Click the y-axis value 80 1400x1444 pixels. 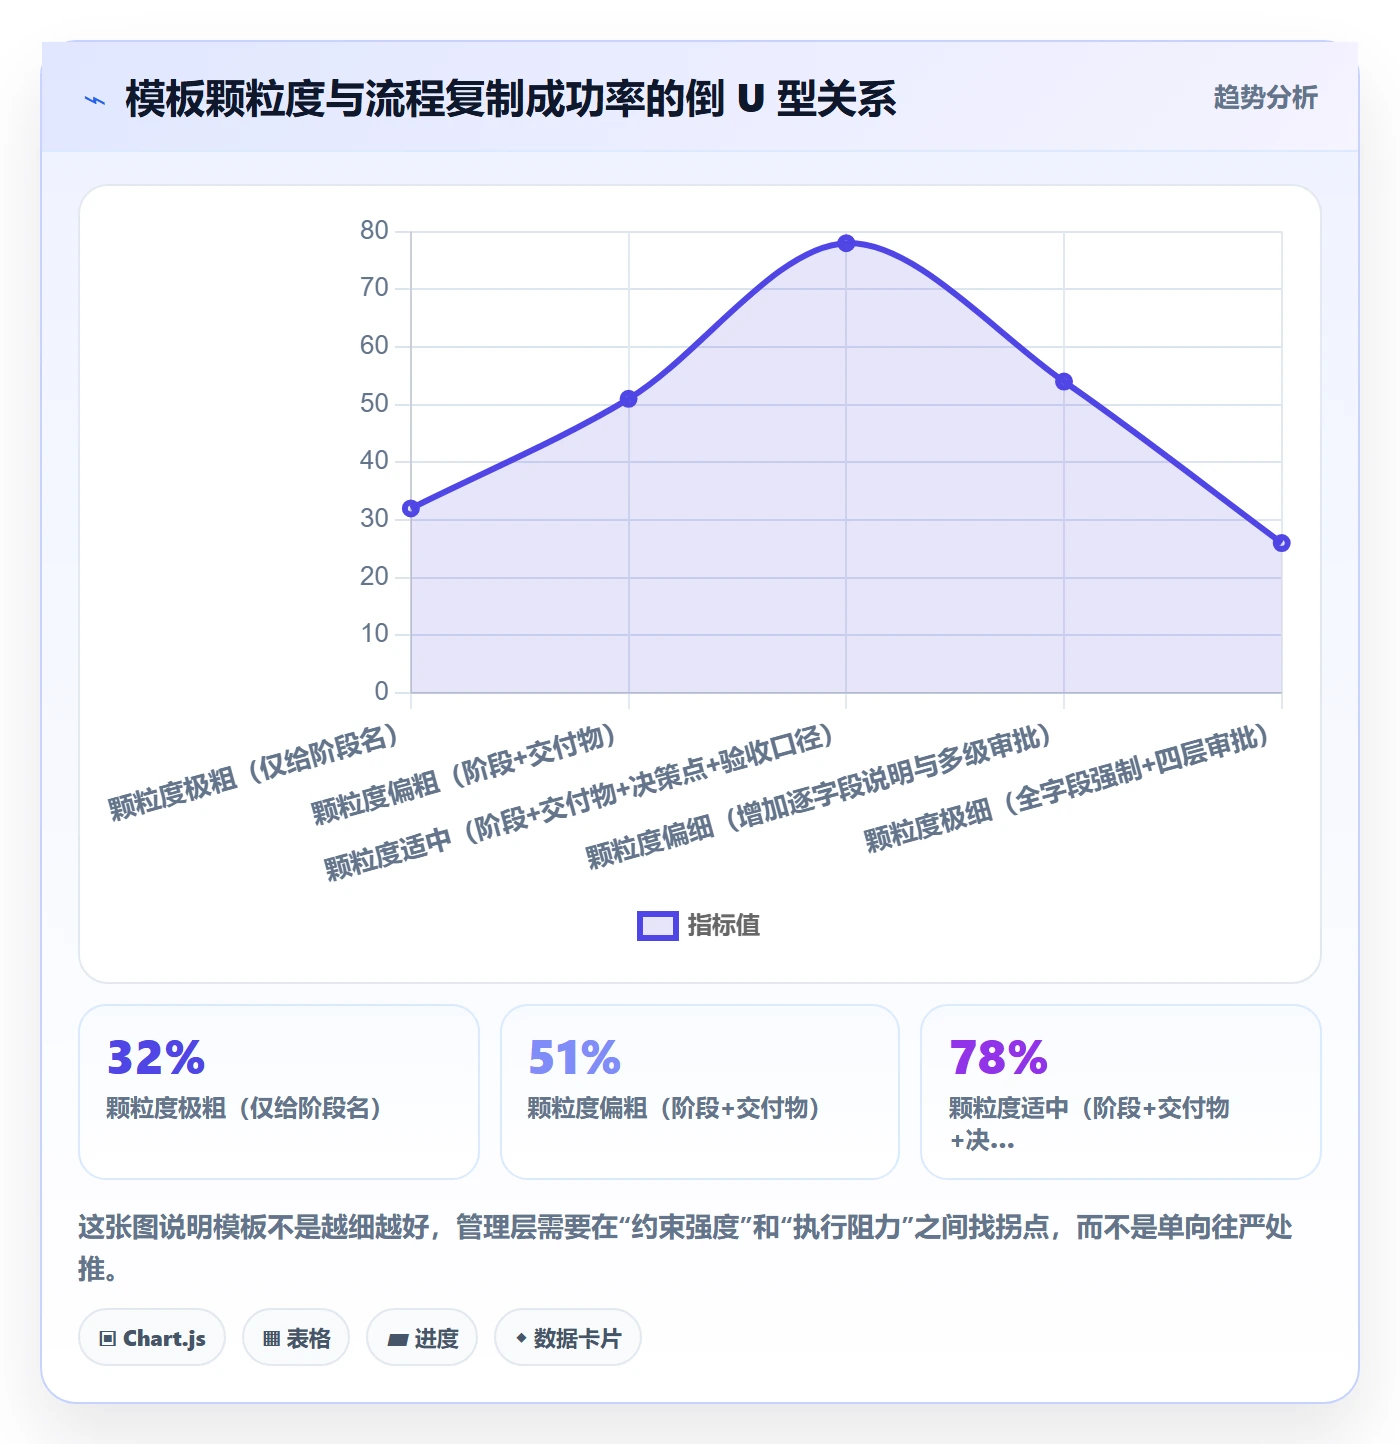pyautogui.click(x=374, y=231)
